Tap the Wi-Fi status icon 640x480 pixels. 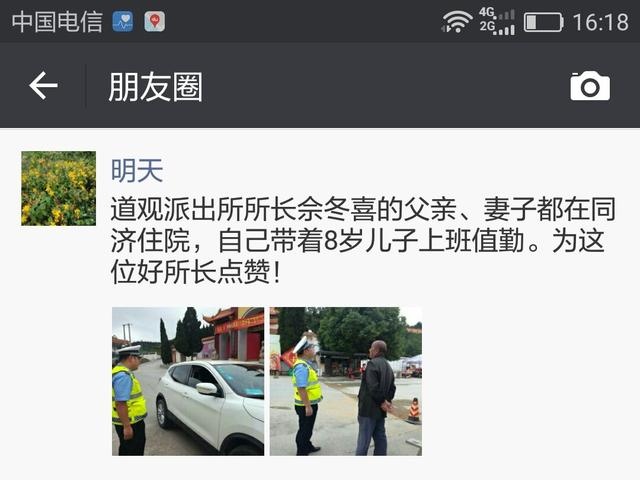tap(457, 22)
